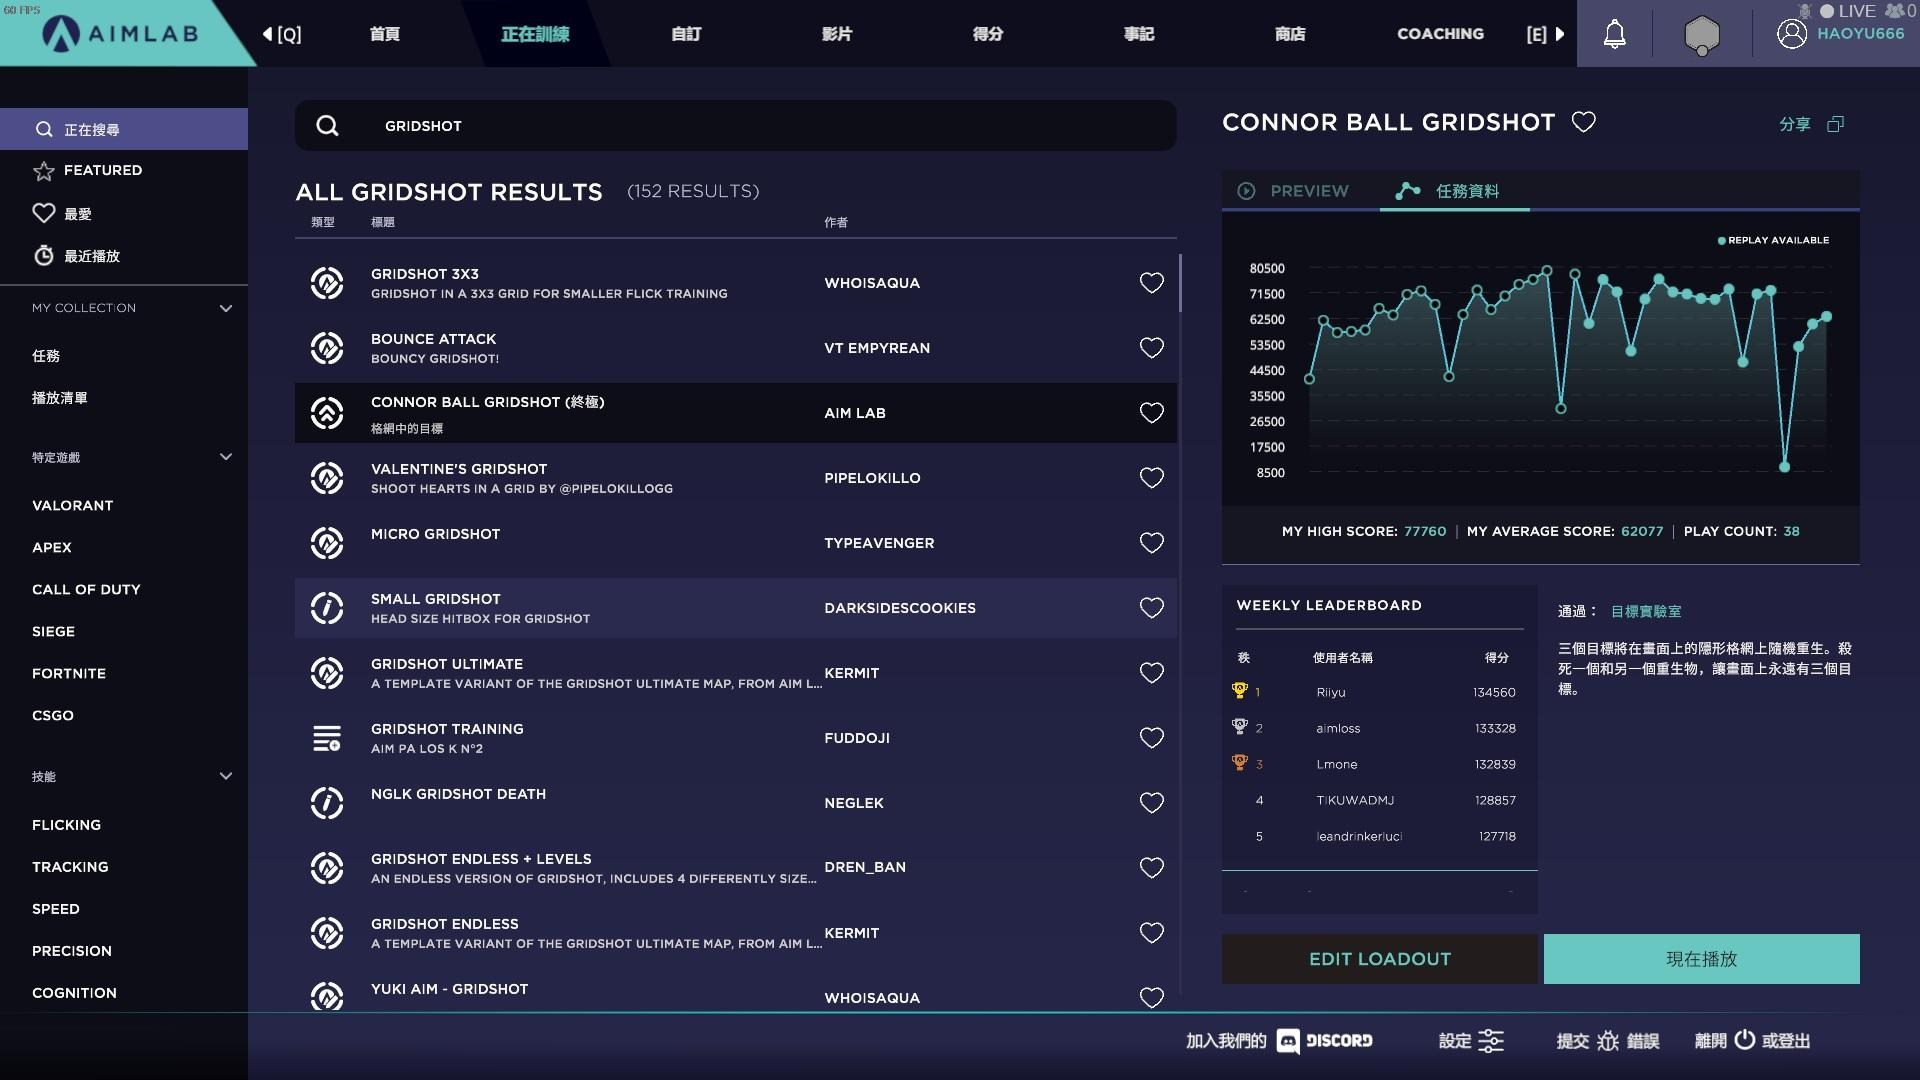Select the 任務資料 task data tab
Viewport: 1920px width, 1080px height.
point(1464,190)
